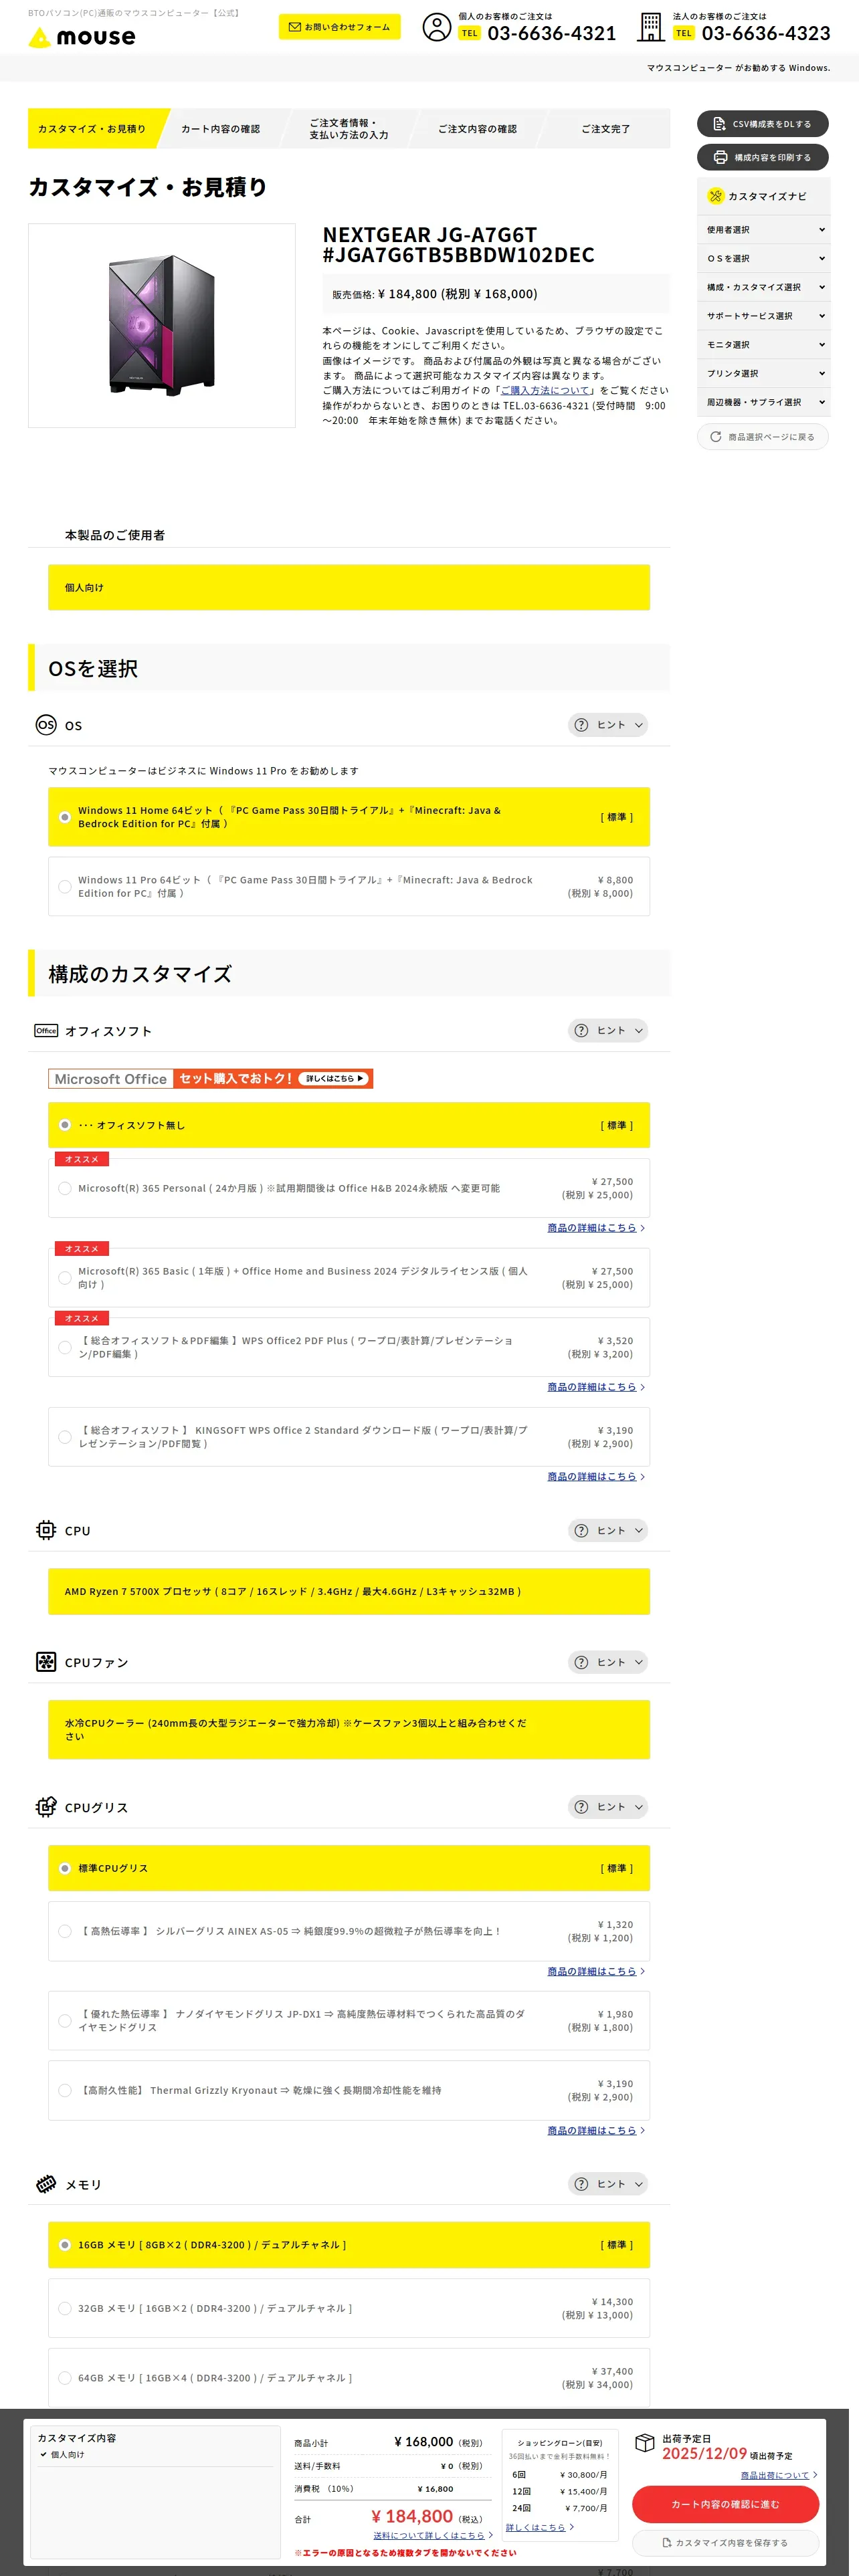The width and height of the screenshot is (859, 2576).
Task: Click the 水冷CPUクーラー fan option bar
Action: point(349,1729)
